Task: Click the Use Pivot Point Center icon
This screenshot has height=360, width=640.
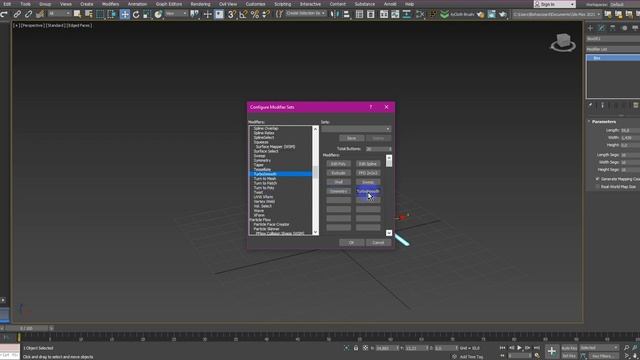Action: [195, 14]
